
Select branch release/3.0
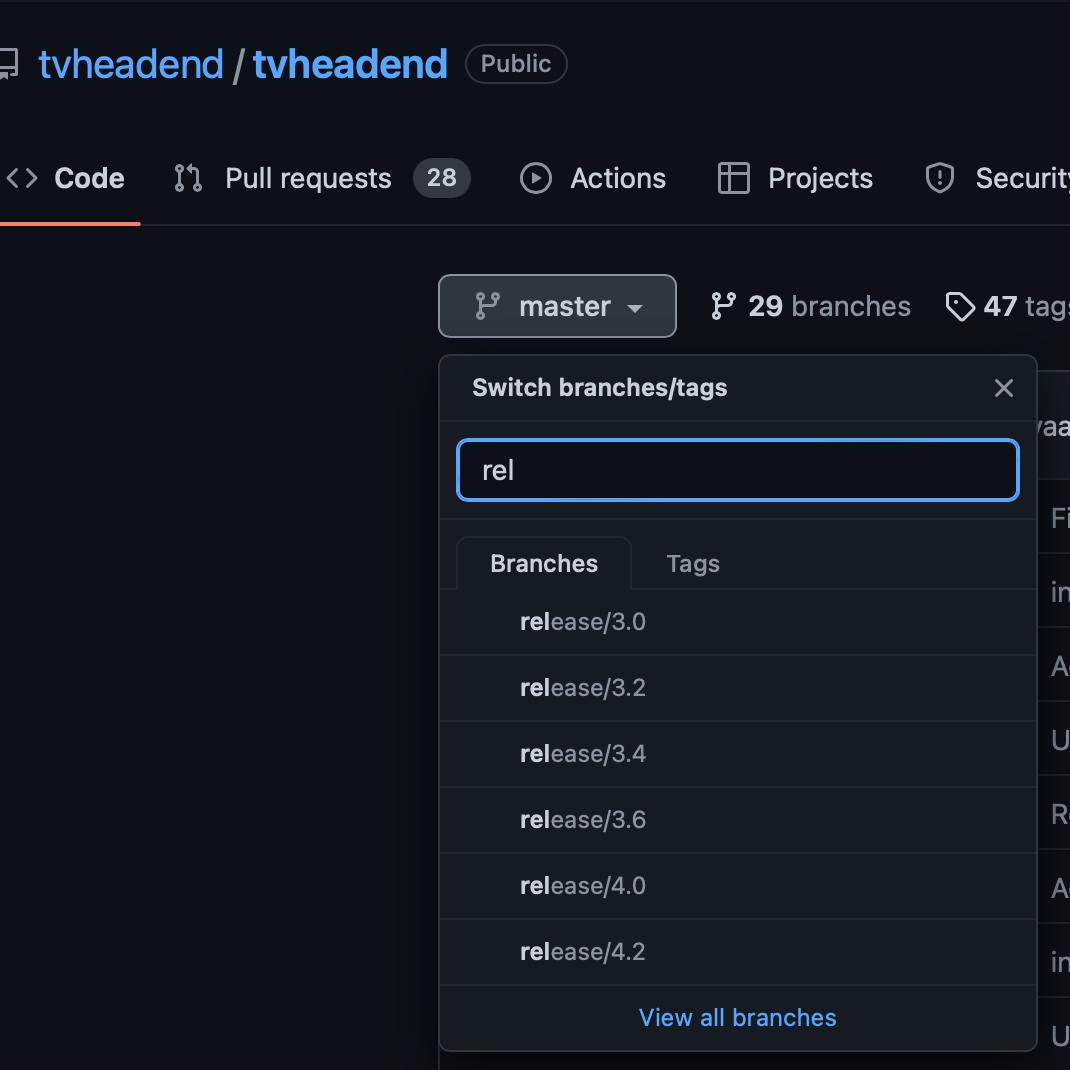click(738, 622)
